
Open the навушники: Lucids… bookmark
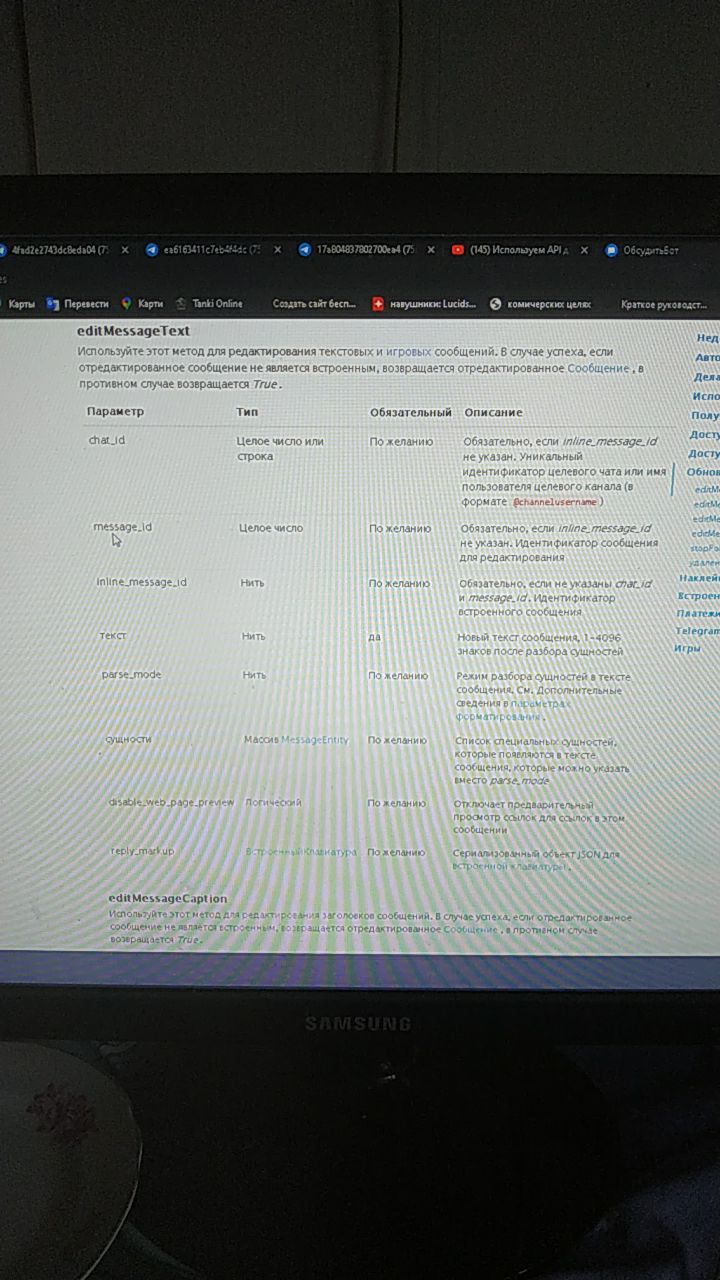click(x=425, y=304)
